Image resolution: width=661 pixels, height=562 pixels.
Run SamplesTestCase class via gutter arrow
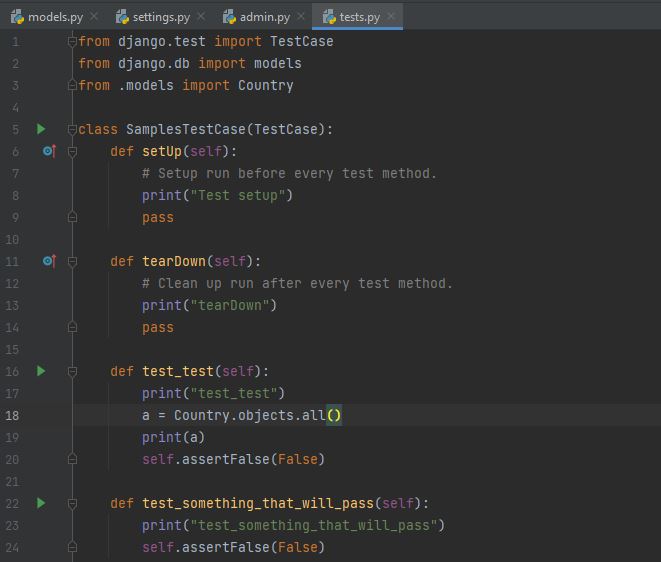point(41,129)
